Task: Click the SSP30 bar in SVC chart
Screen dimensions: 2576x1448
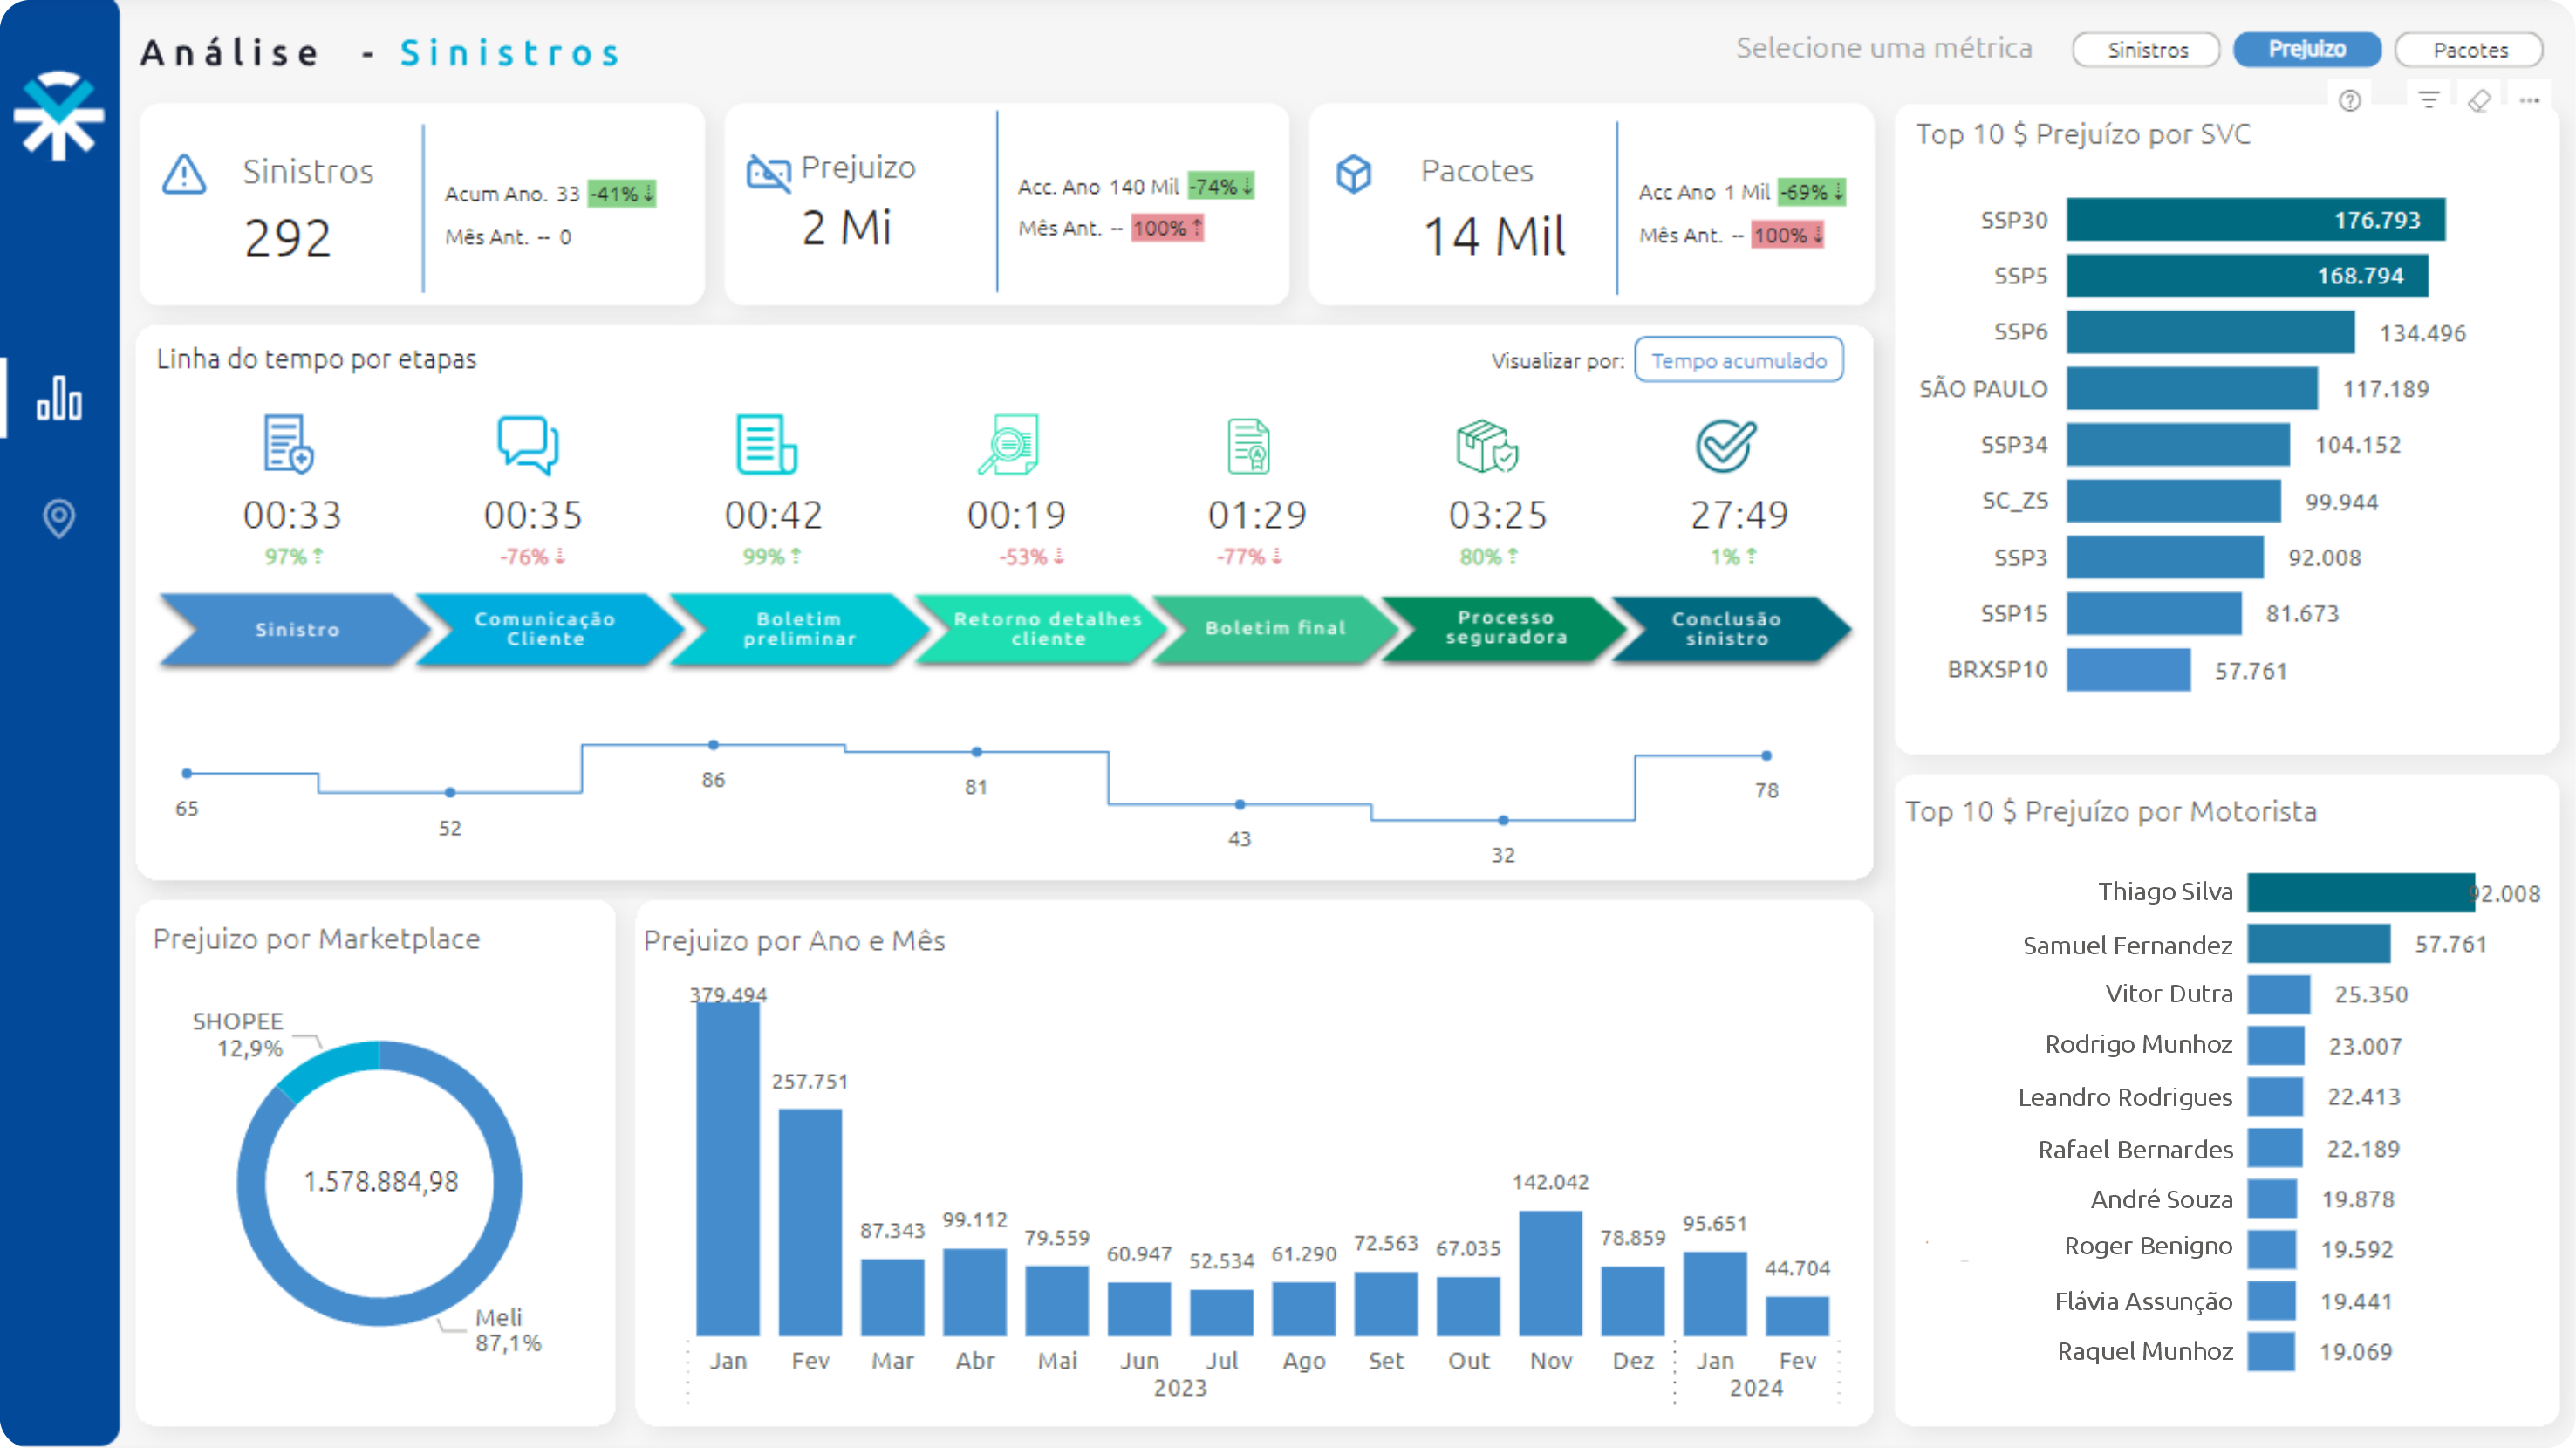Action: pos(2255,220)
